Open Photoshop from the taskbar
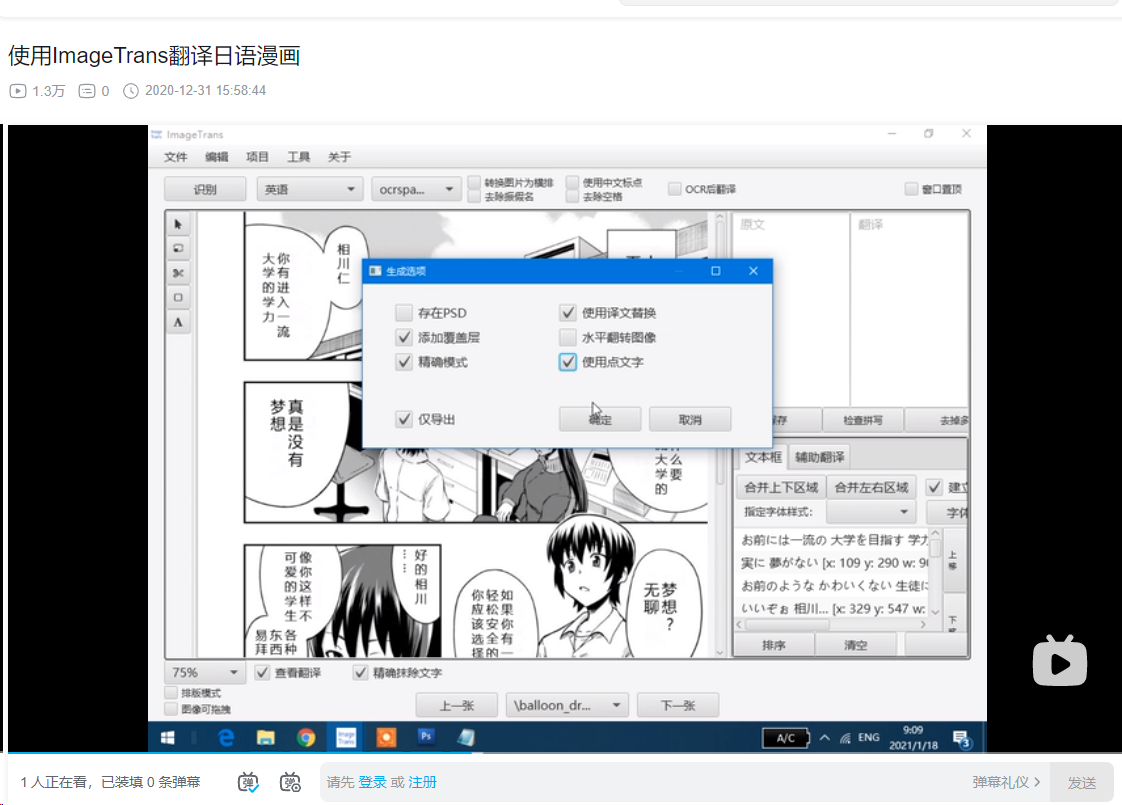 [x=426, y=736]
